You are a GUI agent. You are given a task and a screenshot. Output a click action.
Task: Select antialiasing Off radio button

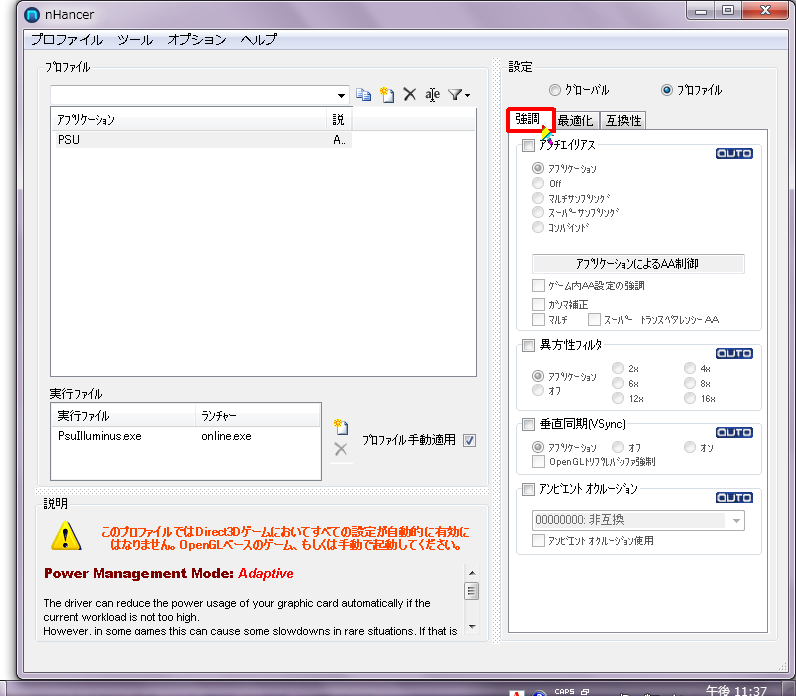(x=538, y=183)
